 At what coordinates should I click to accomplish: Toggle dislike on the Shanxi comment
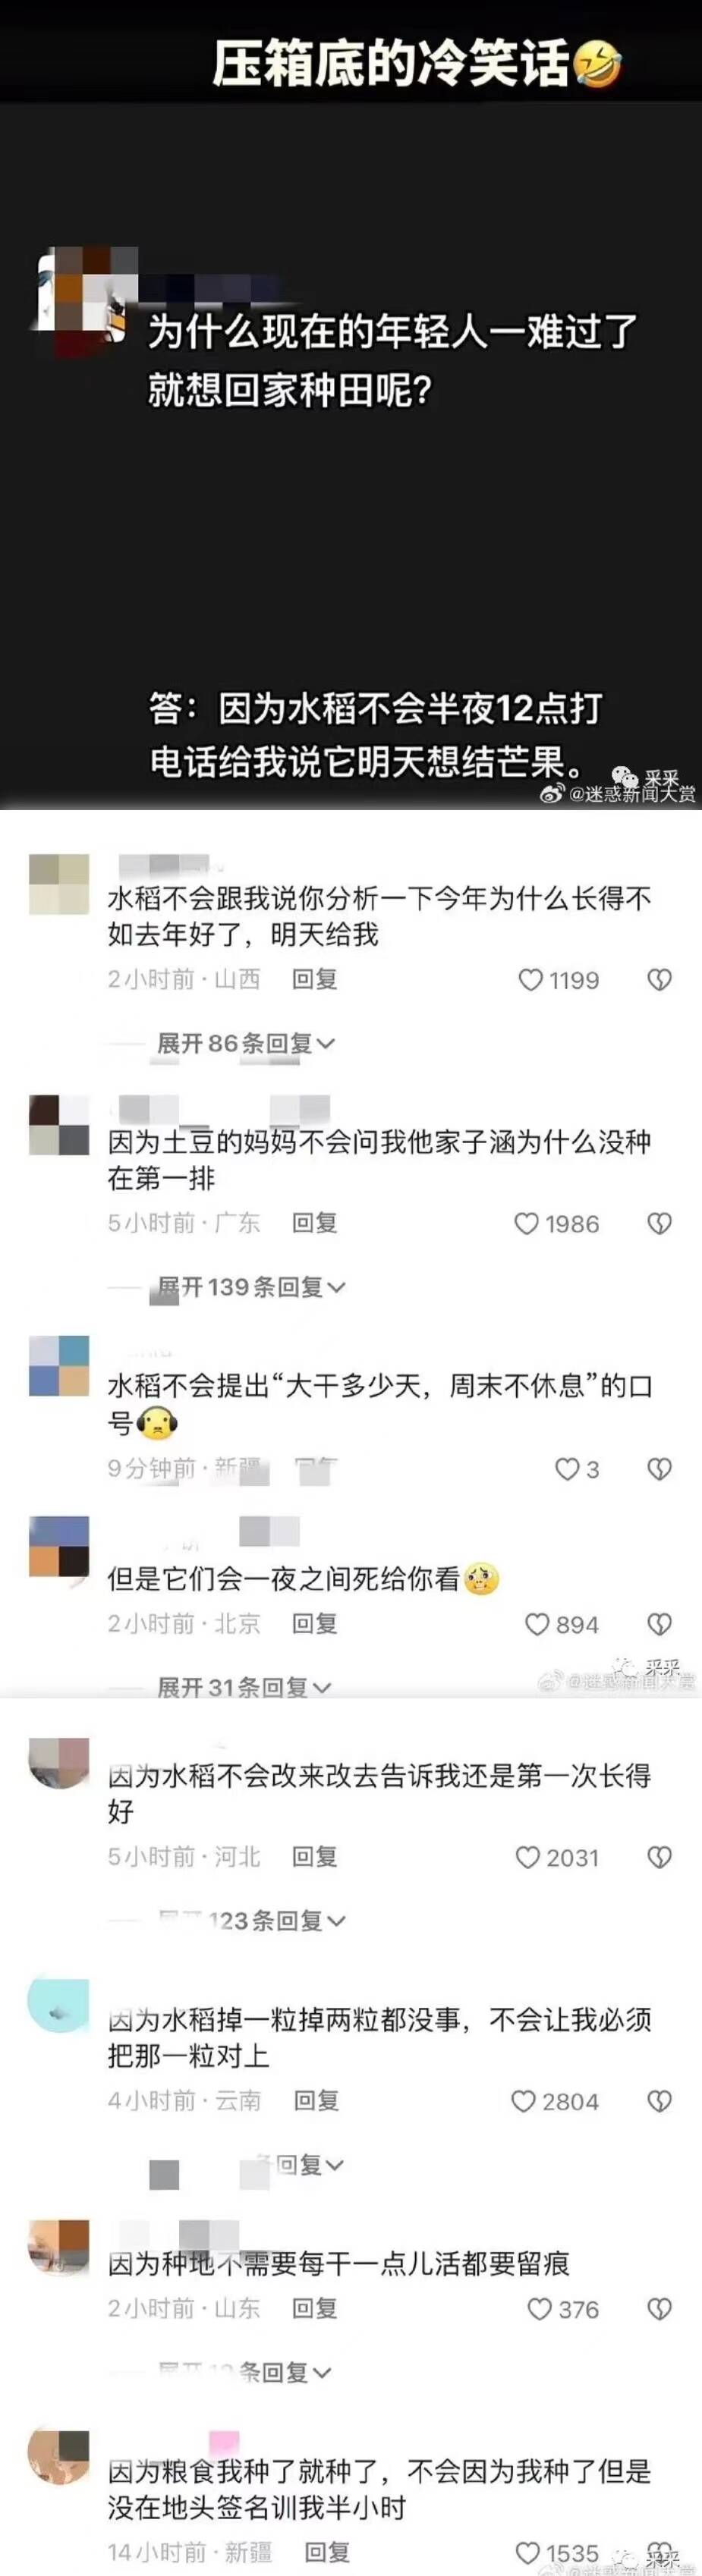tap(659, 980)
